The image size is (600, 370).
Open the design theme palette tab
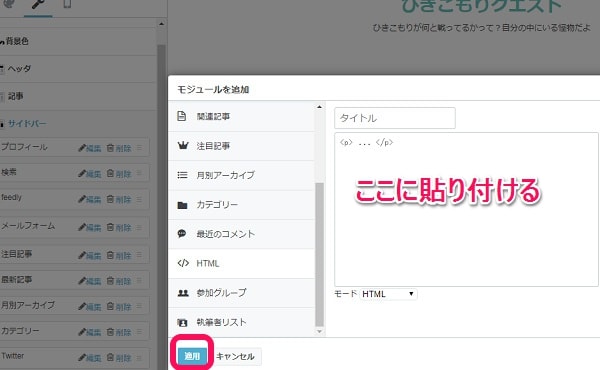tap(9, 4)
